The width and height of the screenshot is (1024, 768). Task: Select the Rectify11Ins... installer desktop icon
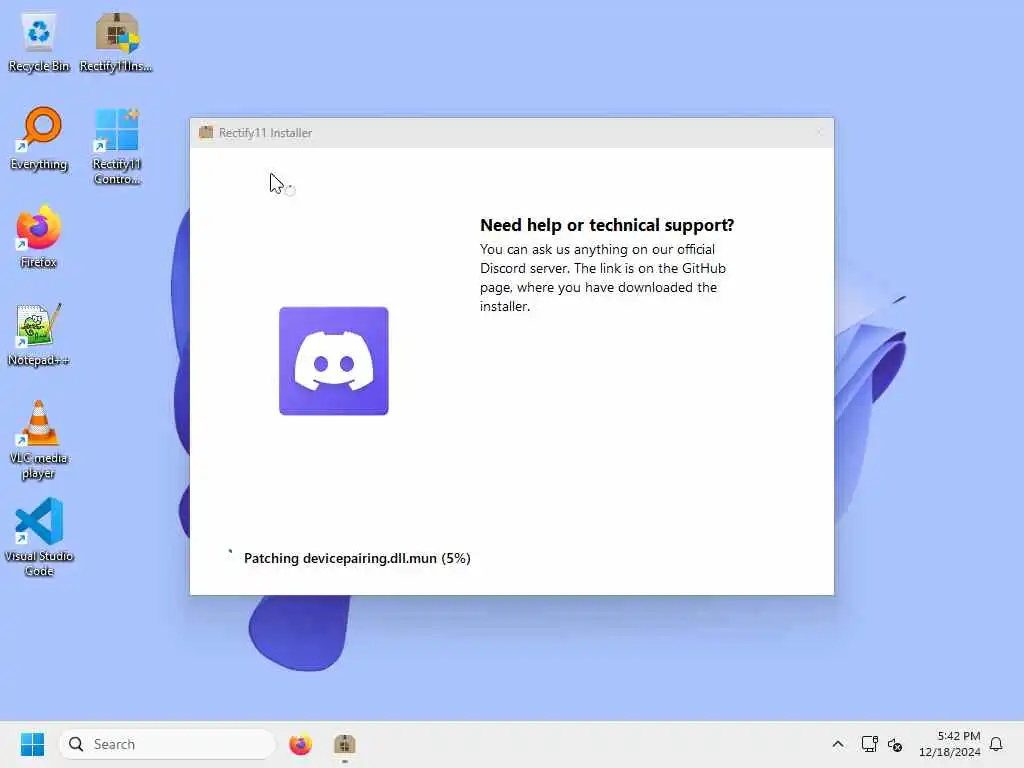click(x=116, y=42)
